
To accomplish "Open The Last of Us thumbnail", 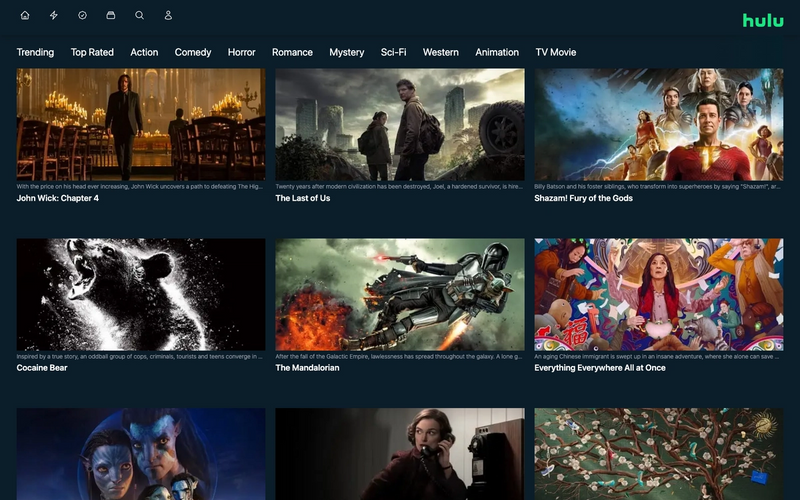I will pyautogui.click(x=400, y=124).
